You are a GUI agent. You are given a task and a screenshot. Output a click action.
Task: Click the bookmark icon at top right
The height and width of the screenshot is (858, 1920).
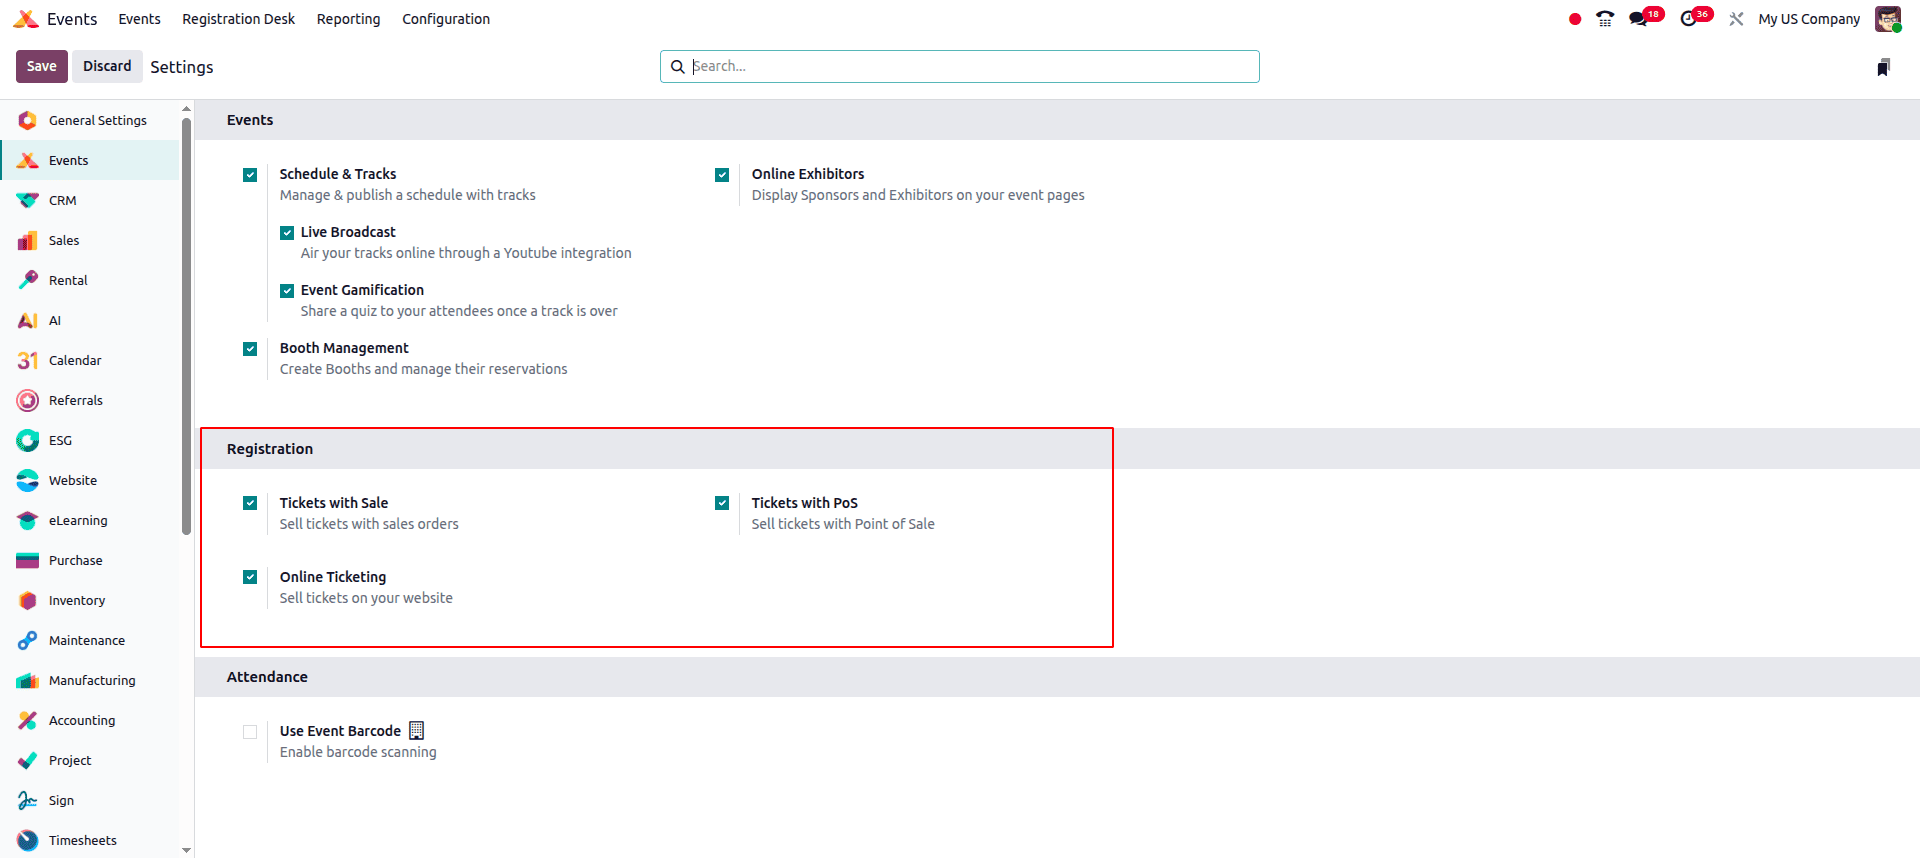[1883, 67]
